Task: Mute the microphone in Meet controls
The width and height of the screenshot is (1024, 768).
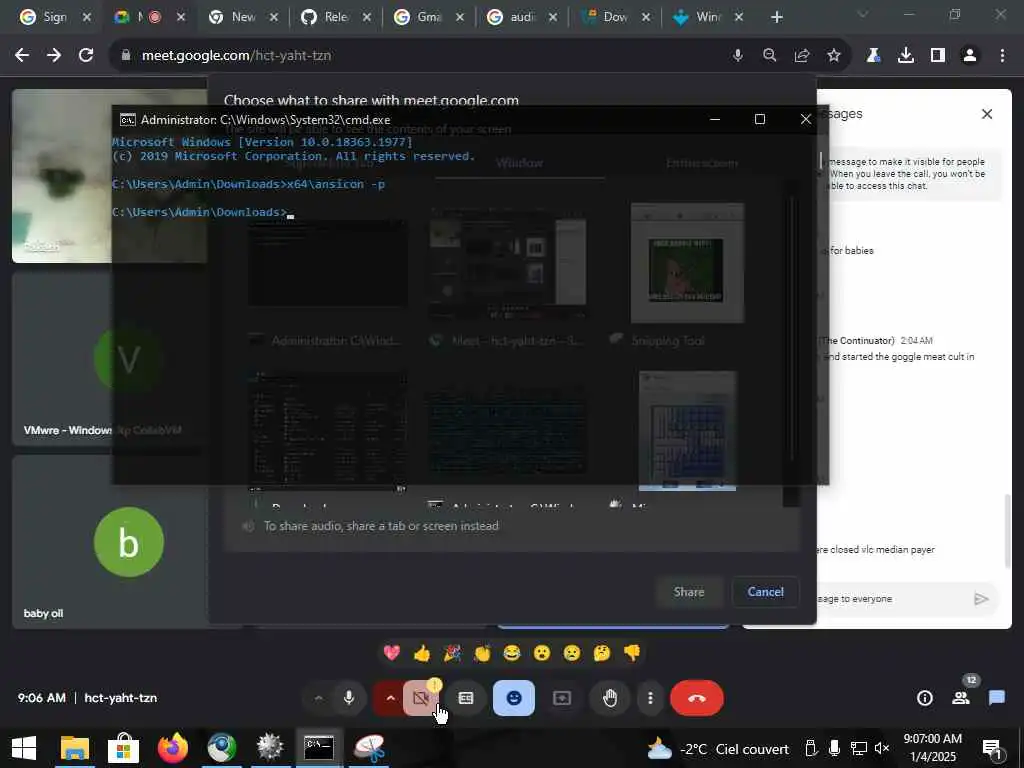Action: click(349, 698)
